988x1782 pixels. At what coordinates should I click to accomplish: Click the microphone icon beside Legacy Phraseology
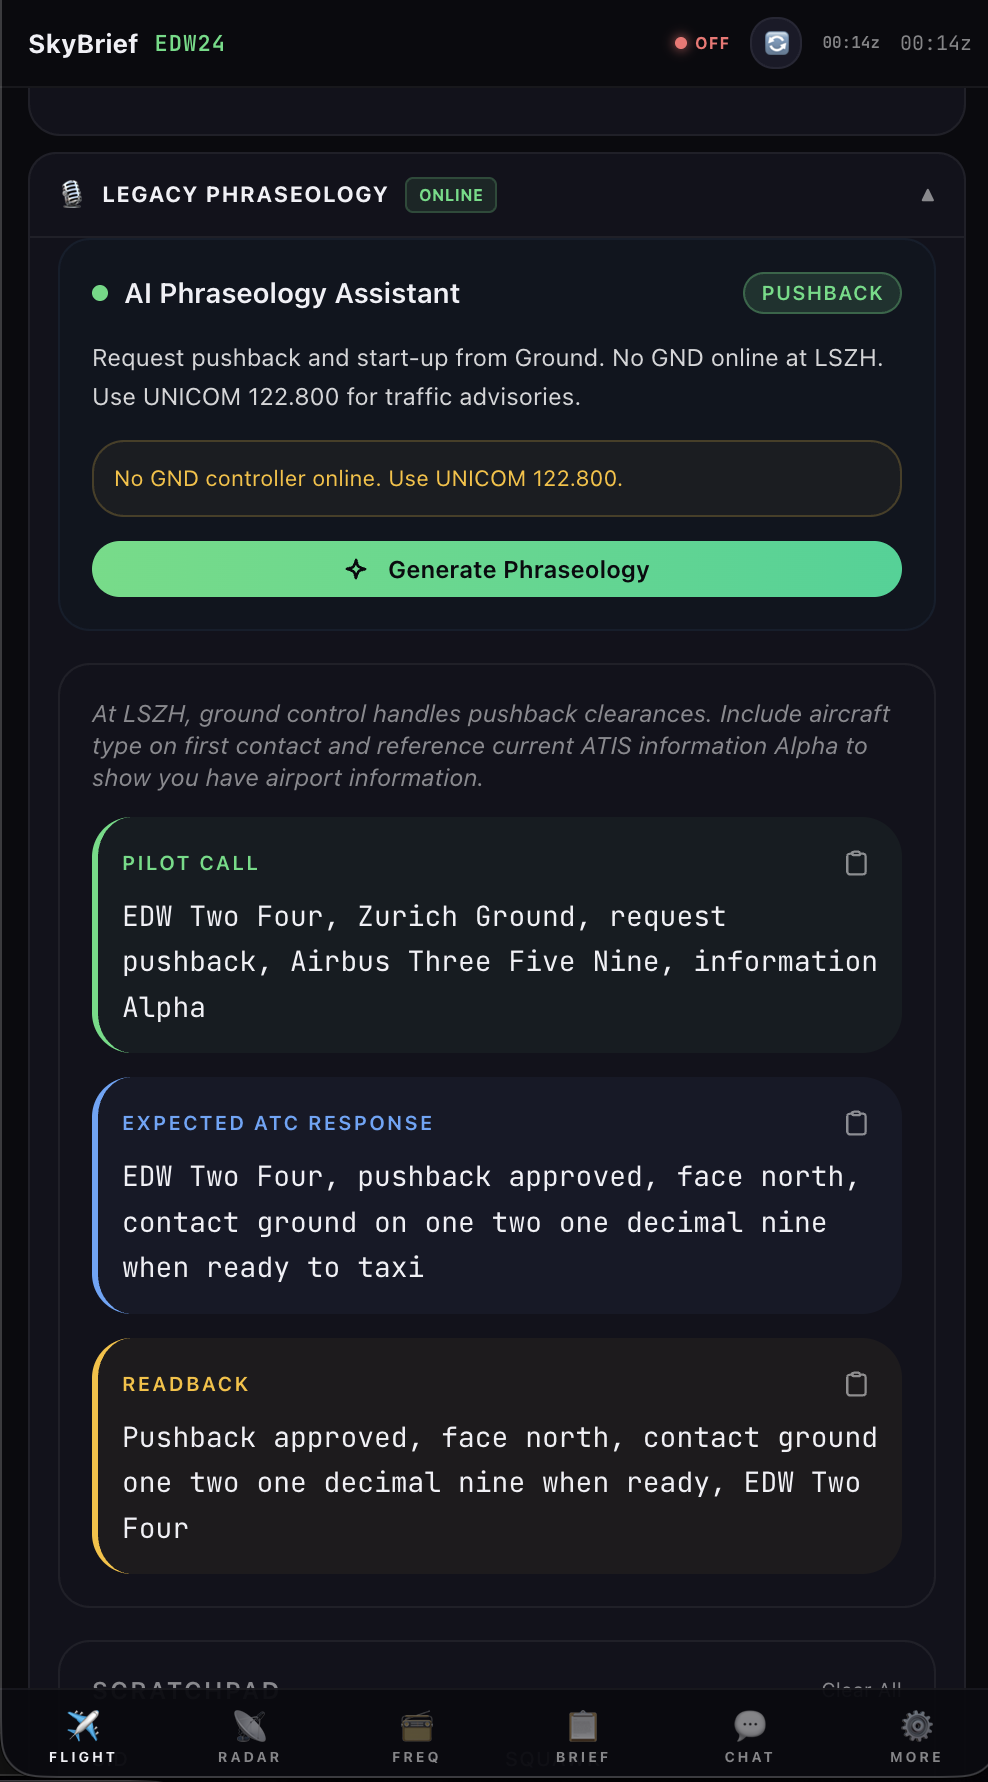[x=71, y=195]
